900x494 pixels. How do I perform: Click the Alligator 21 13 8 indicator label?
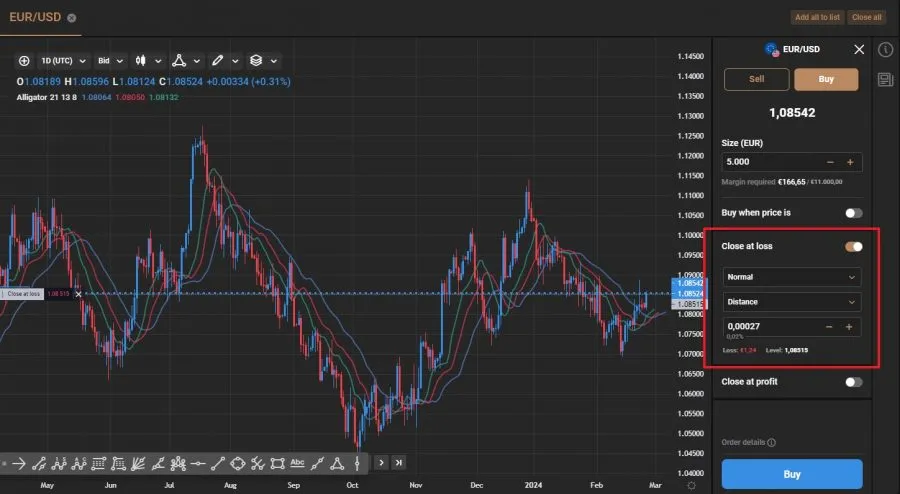tap(46, 98)
